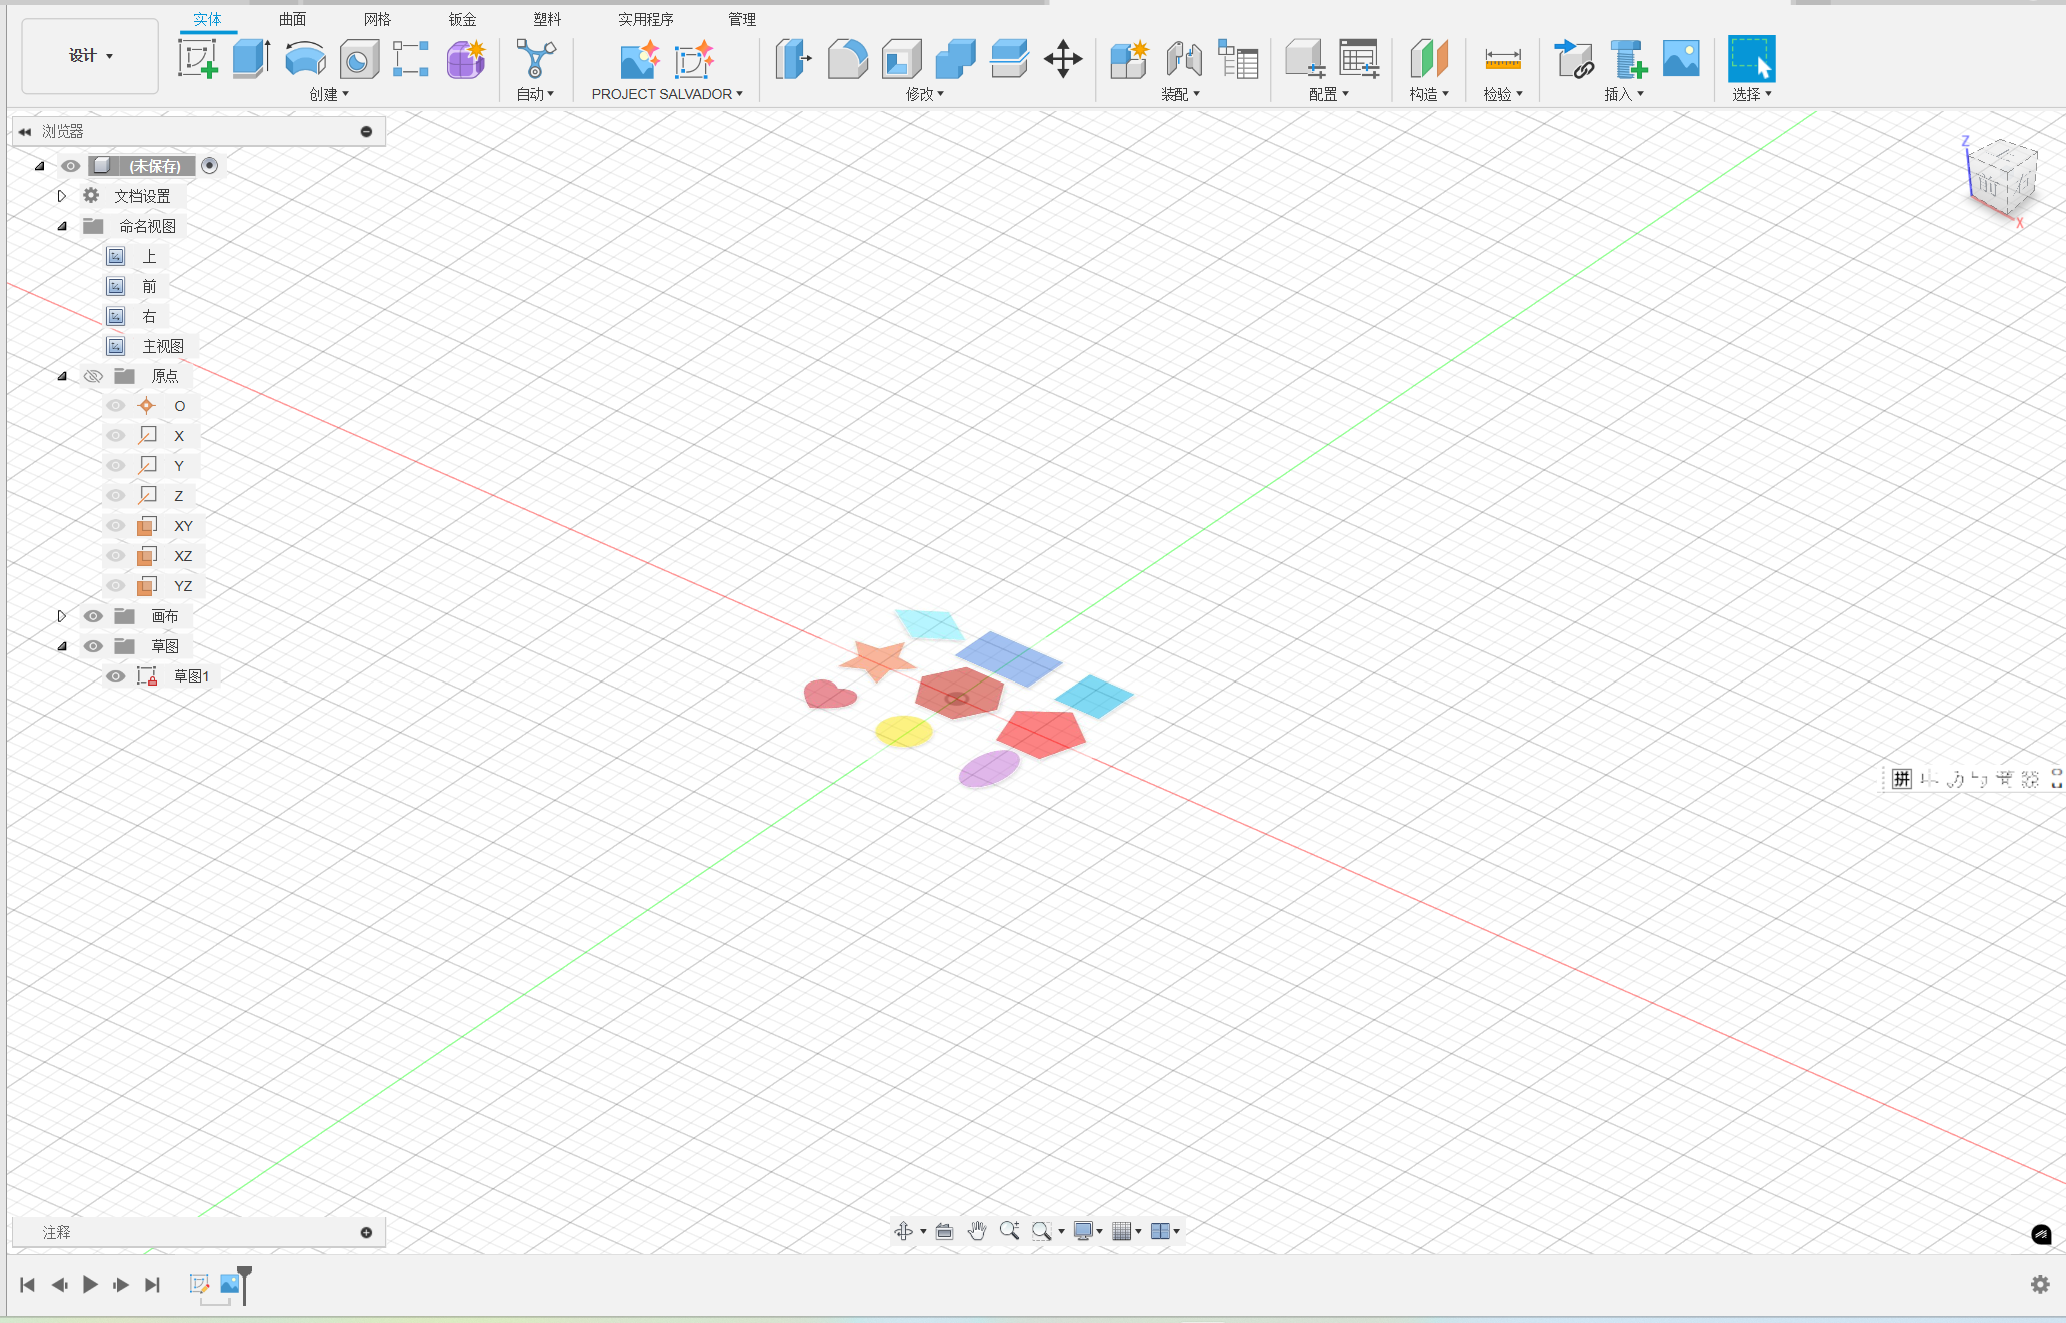Switch to the 网格 tab
The height and width of the screenshot is (1323, 2066).
point(377,19)
